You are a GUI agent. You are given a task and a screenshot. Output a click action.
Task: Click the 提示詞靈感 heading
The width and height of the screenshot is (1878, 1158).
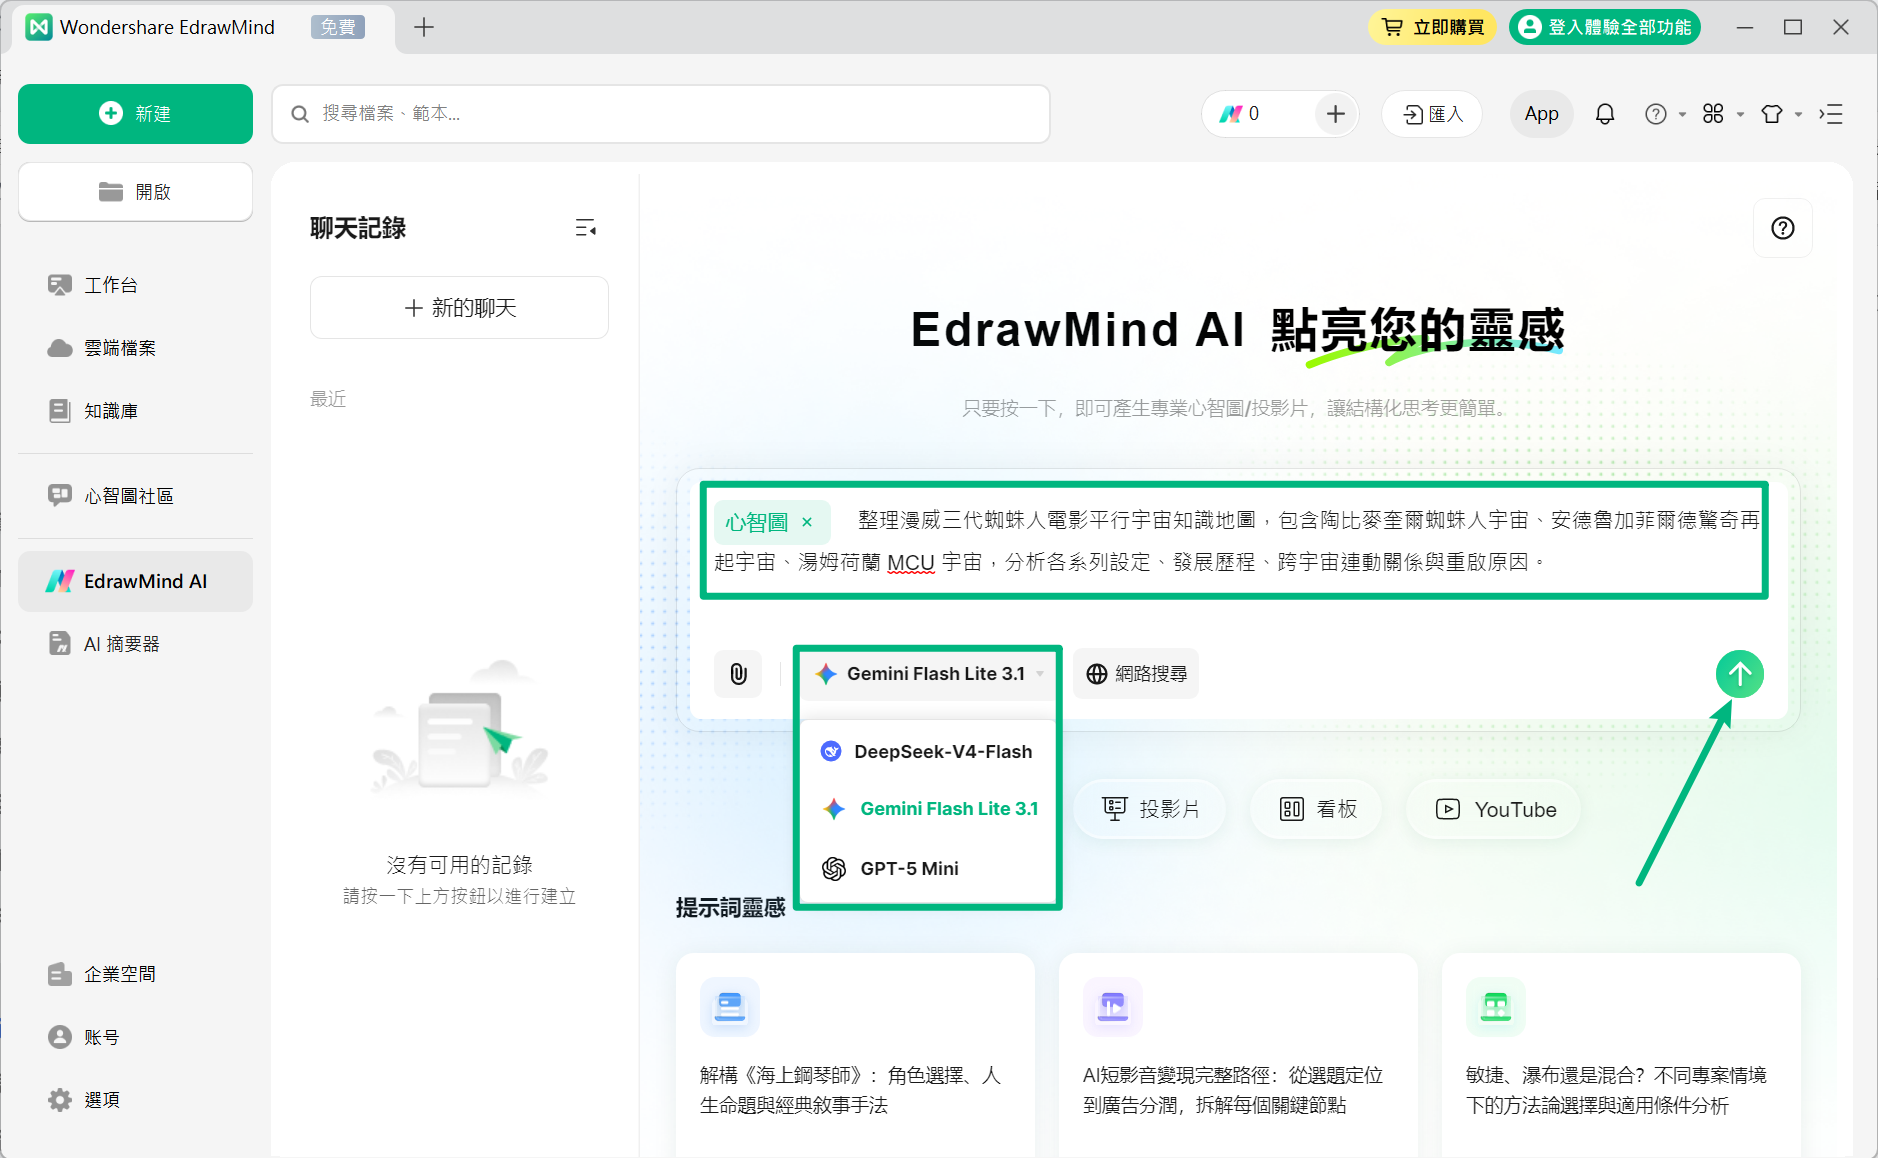coord(731,908)
